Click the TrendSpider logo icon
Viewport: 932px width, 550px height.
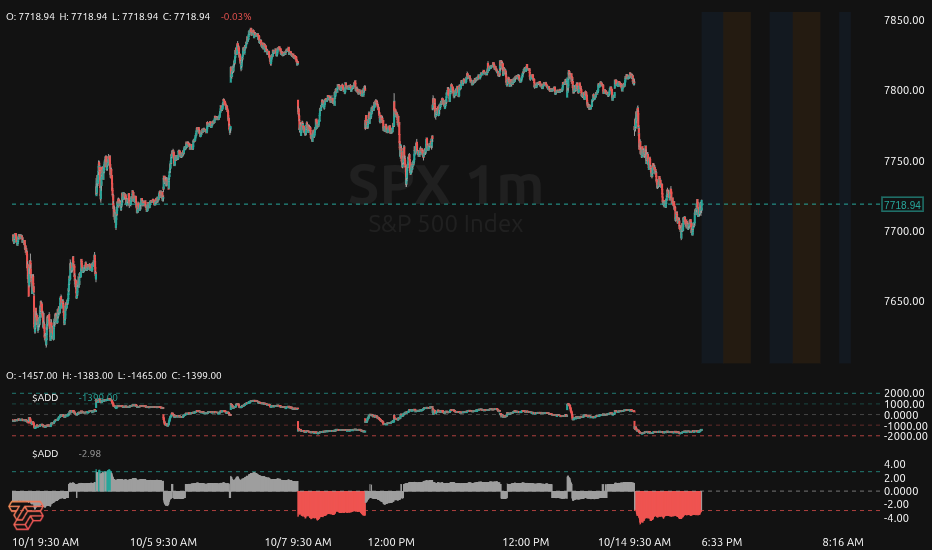coord(26,515)
